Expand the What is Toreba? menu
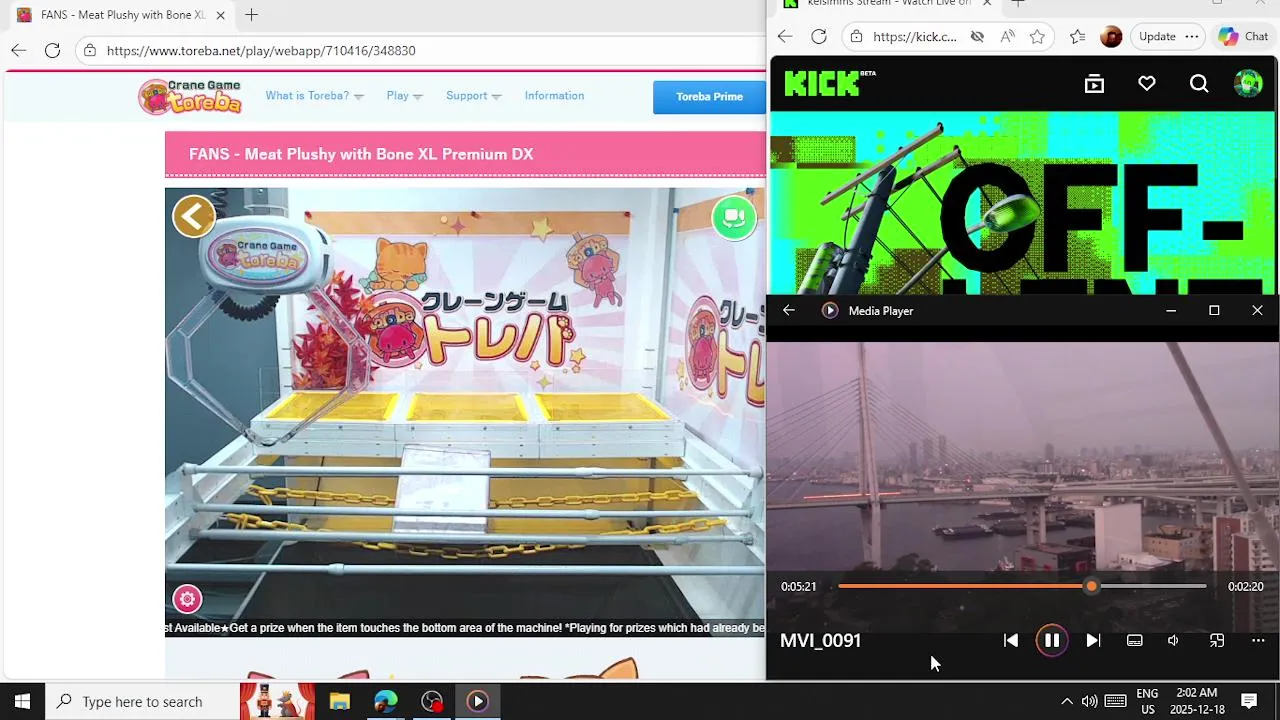Viewport: 1280px width, 720px height. 314,96
